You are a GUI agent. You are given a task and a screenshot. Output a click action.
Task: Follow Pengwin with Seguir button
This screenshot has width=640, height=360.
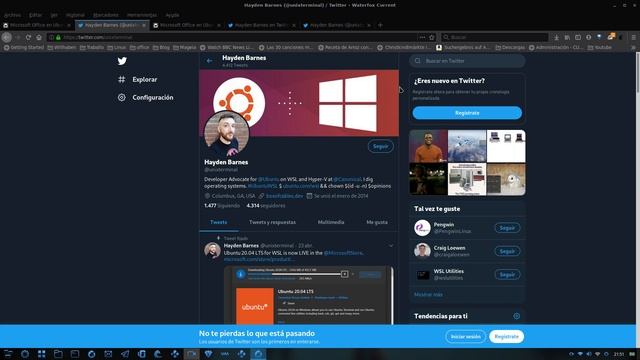coord(507,228)
